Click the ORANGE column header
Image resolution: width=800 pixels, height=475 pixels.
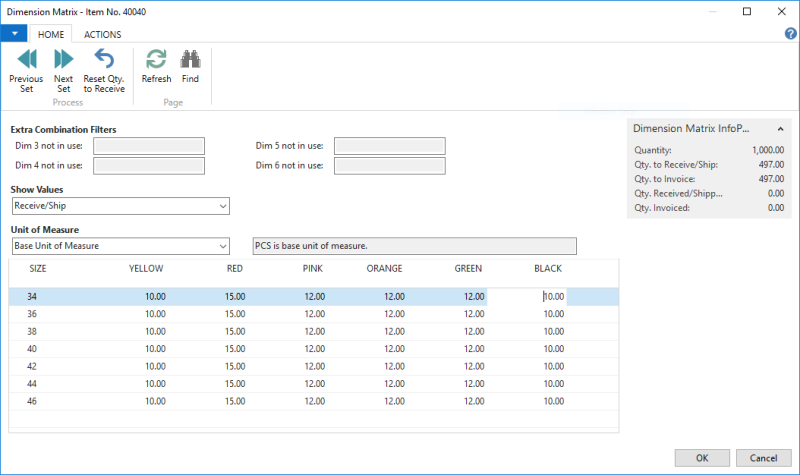tap(384, 268)
